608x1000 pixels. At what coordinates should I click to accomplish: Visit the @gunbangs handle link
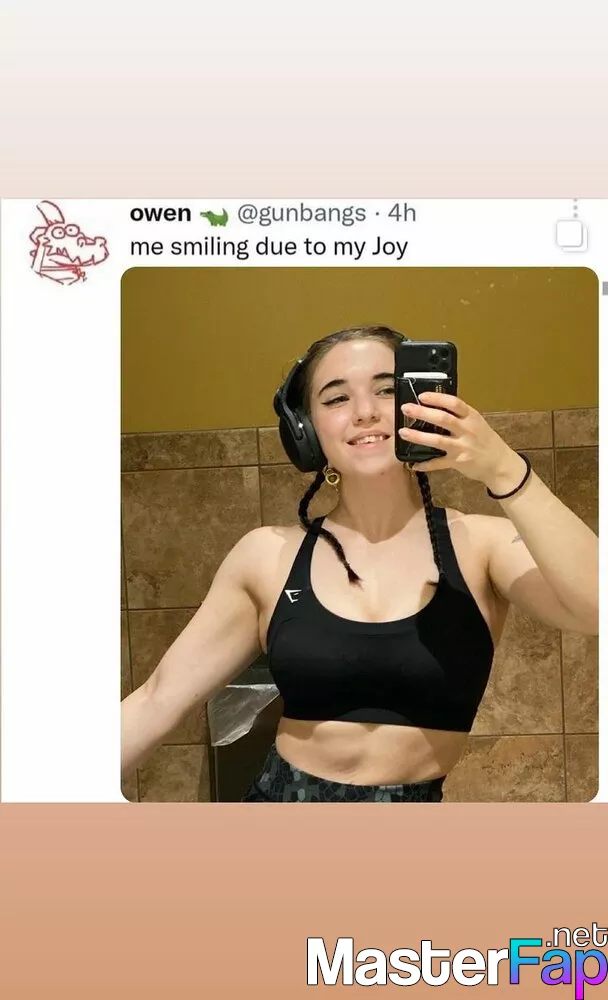click(x=302, y=214)
